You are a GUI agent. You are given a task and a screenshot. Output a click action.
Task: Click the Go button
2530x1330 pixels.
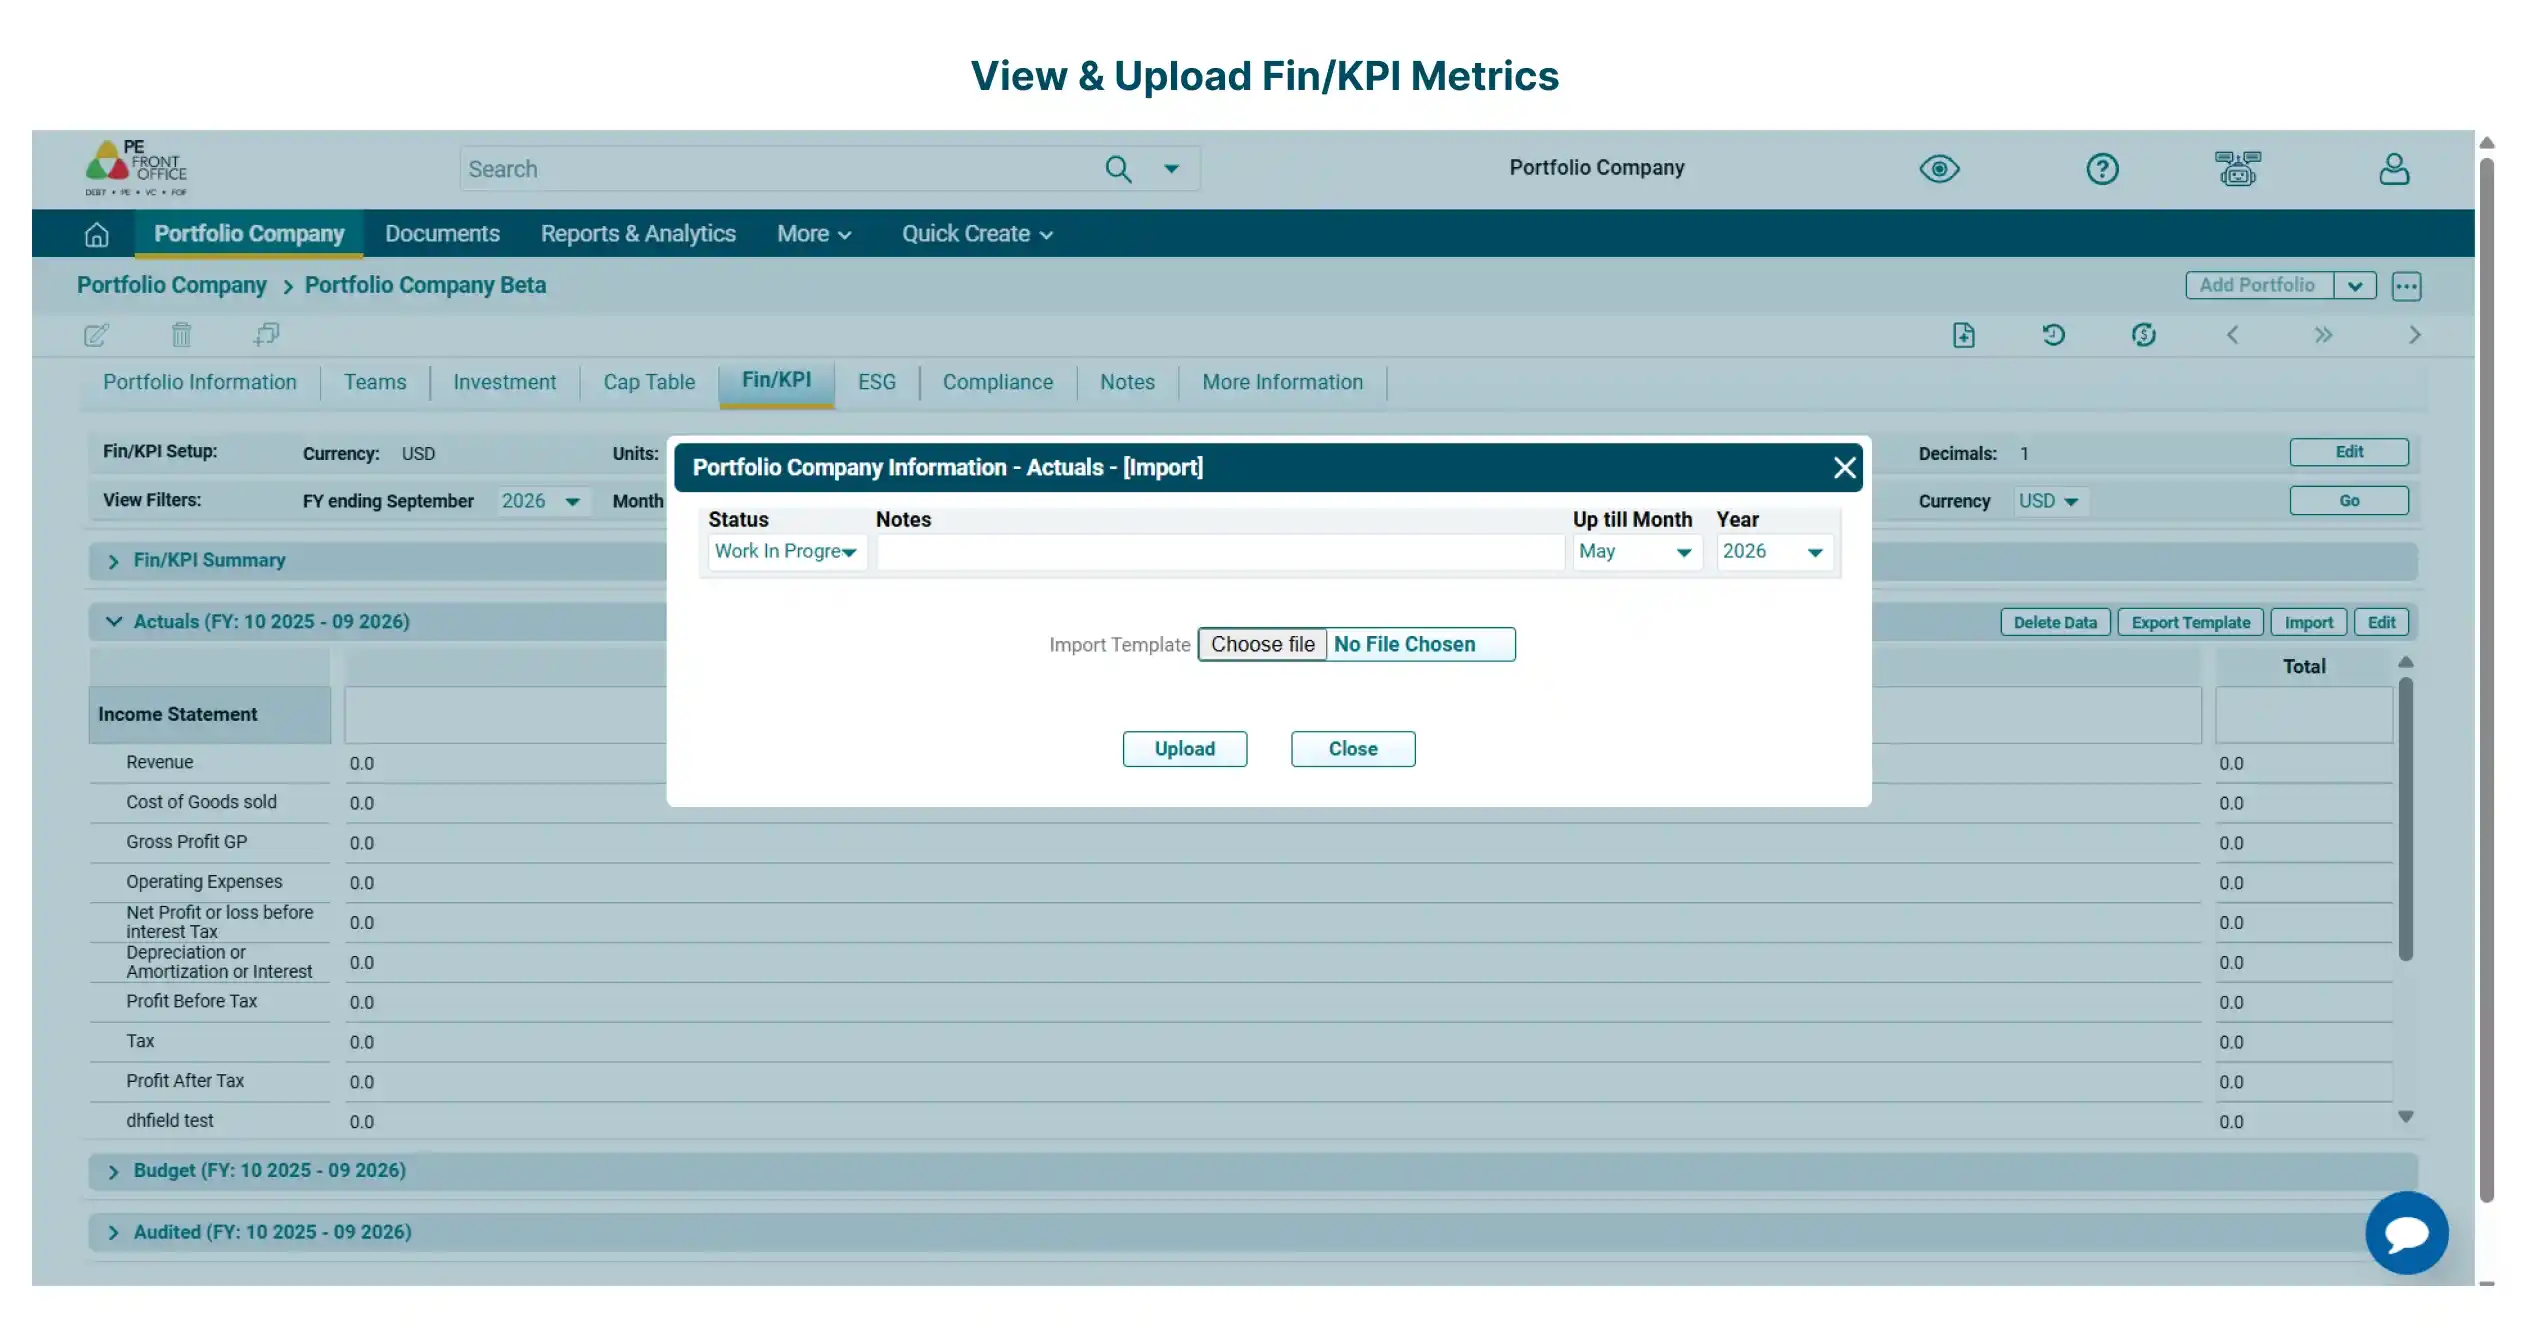tap(2348, 500)
